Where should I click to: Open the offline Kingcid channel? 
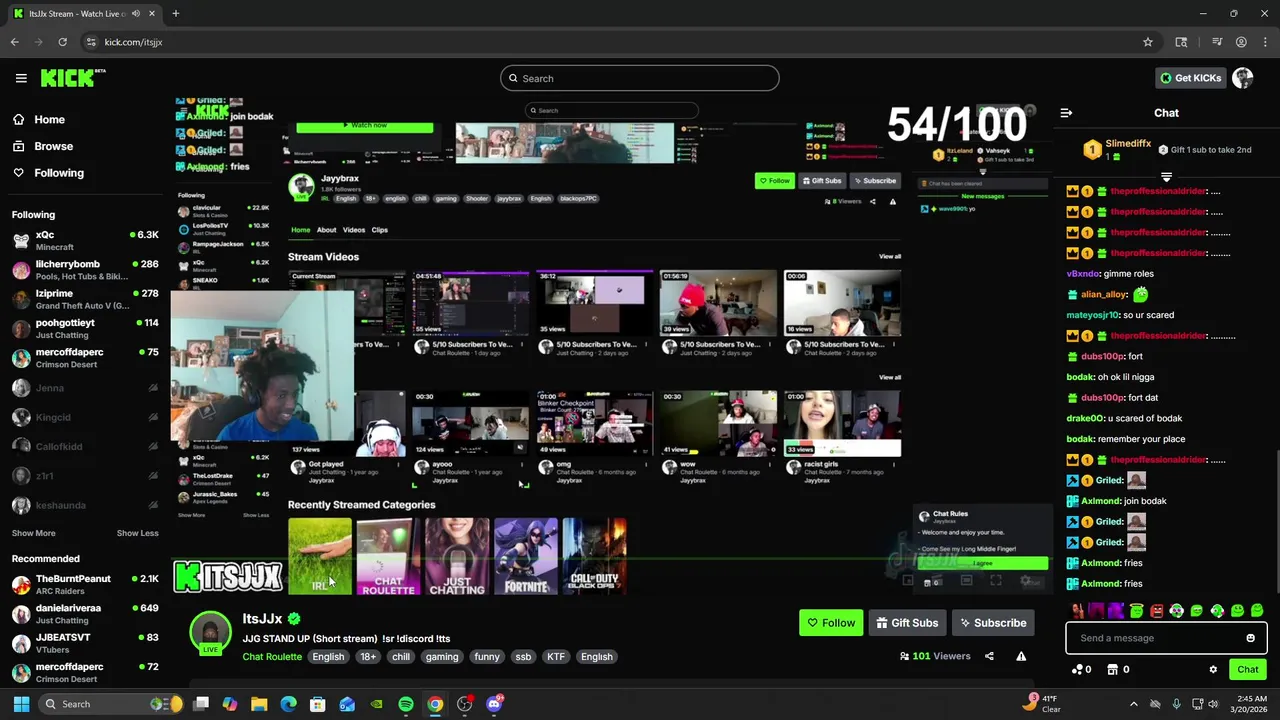tap(85, 417)
